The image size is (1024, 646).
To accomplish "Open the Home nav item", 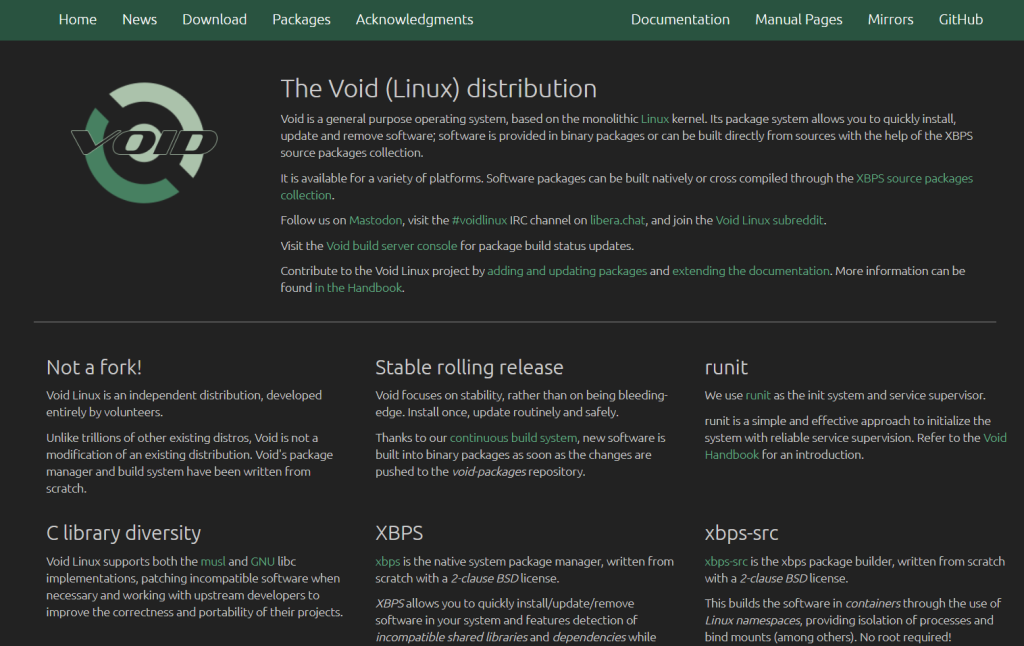I will point(78,20).
